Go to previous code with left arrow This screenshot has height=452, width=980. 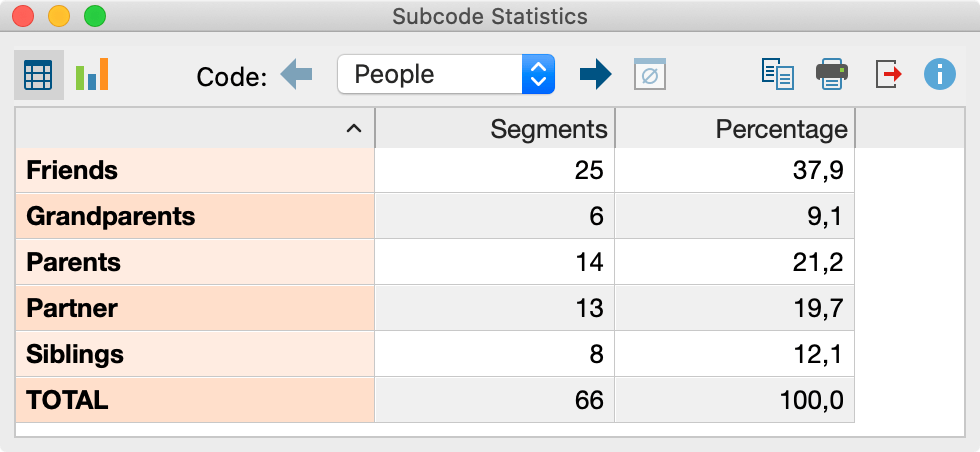297,75
